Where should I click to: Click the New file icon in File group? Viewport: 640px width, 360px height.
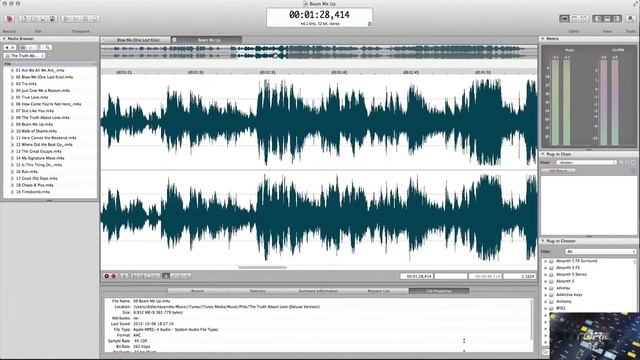24,19
